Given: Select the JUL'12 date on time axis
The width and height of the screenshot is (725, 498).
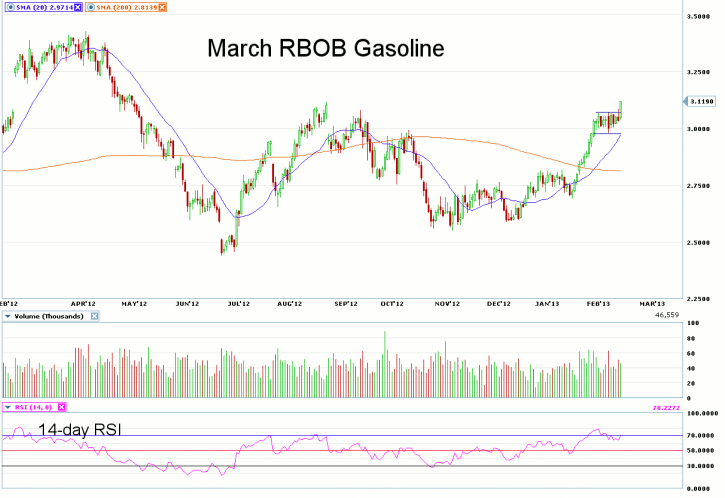Looking at the screenshot, I should pos(238,302).
